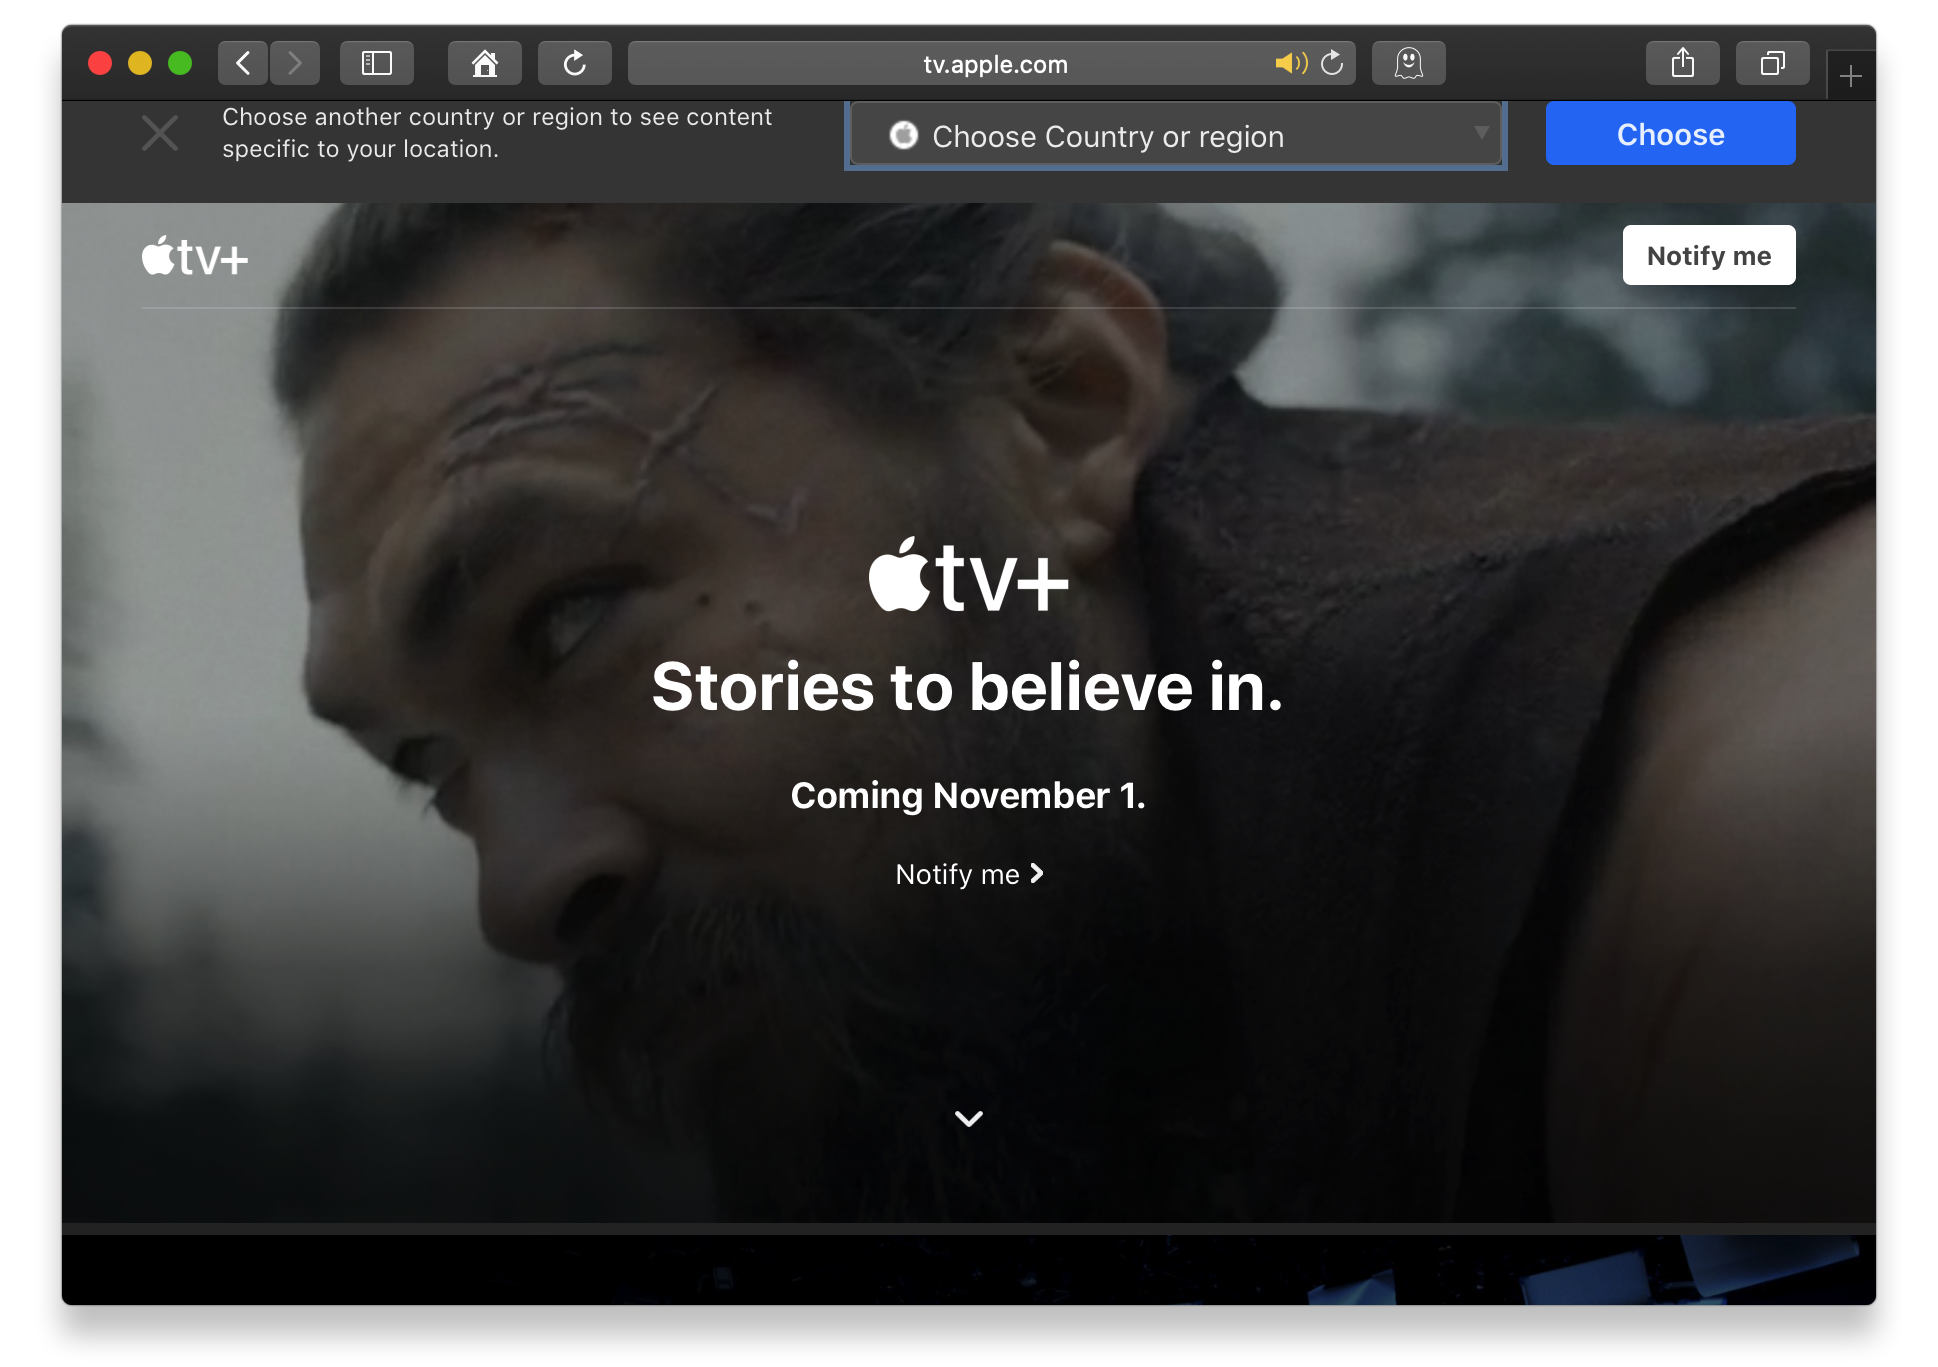Open the Share menu
The image size is (1938, 1367).
tap(1682, 64)
